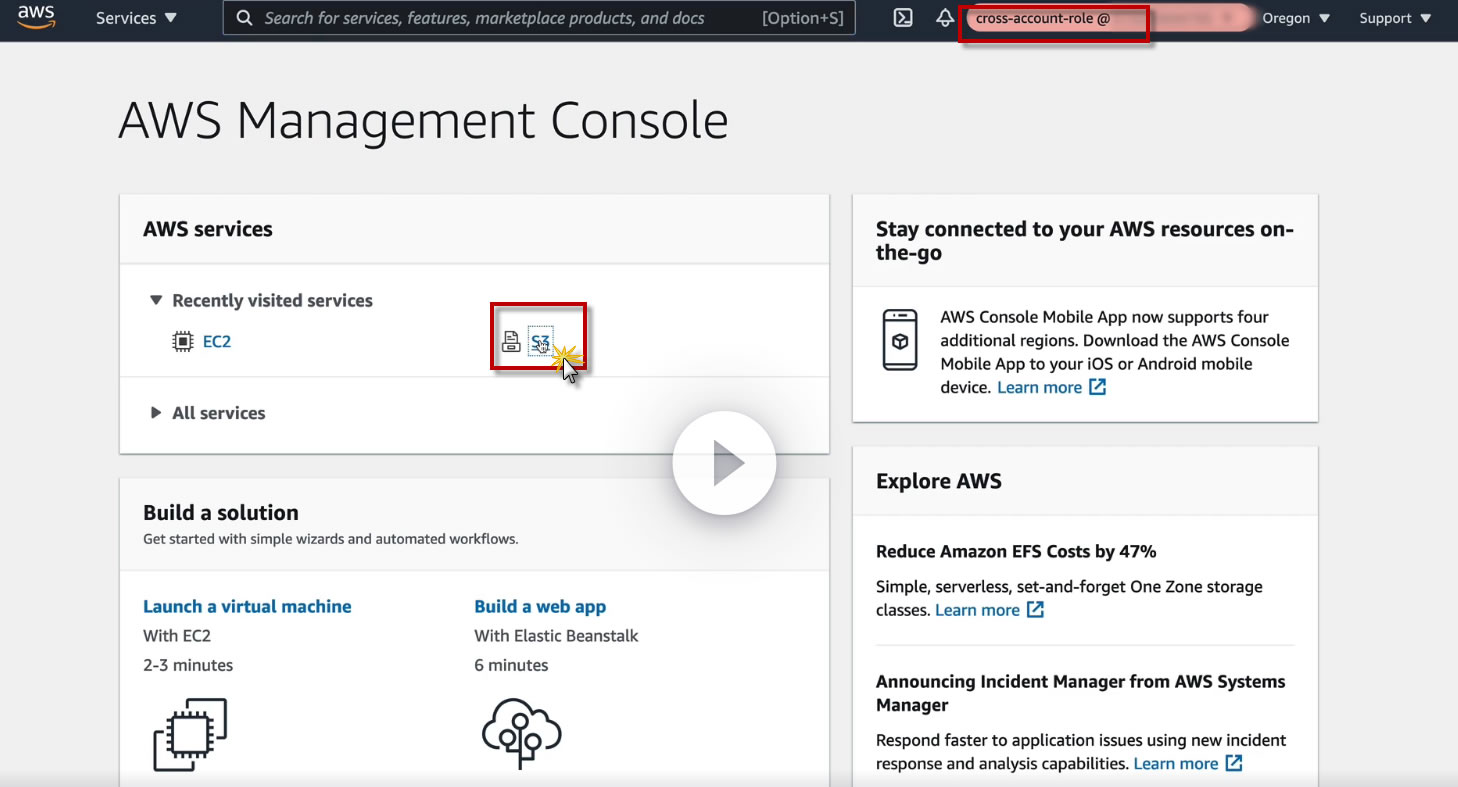Open the Services dropdown menu
This screenshot has width=1458, height=787.
[136, 18]
